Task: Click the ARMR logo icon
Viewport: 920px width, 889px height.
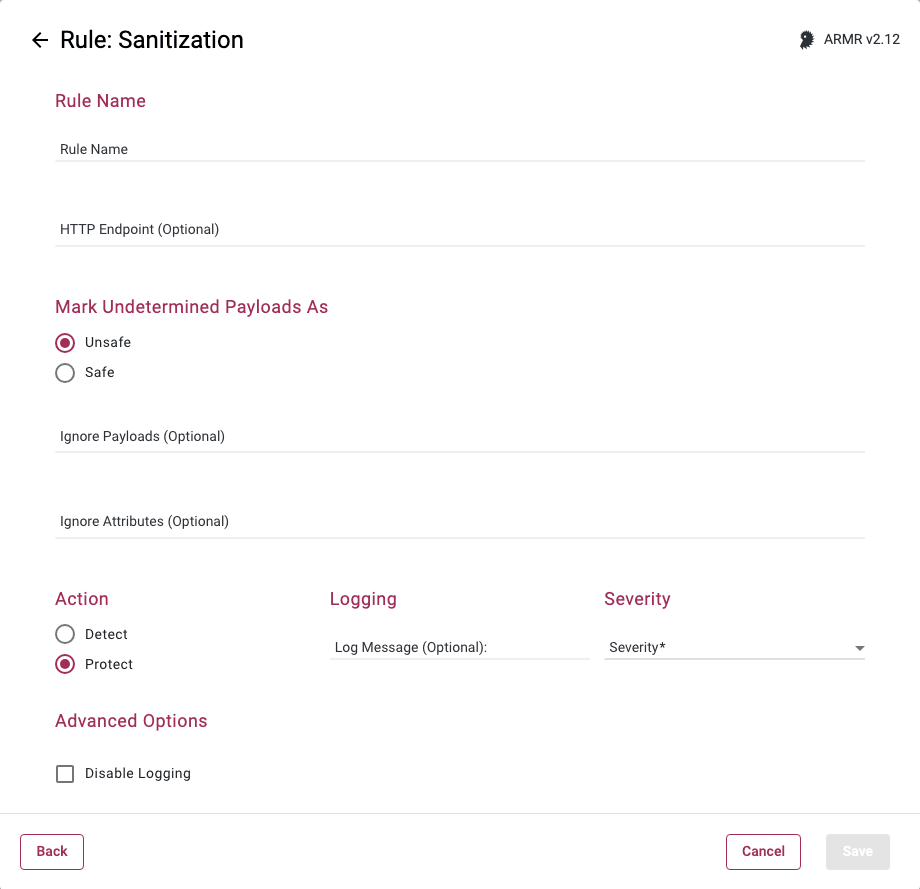Action: pyautogui.click(x=806, y=40)
